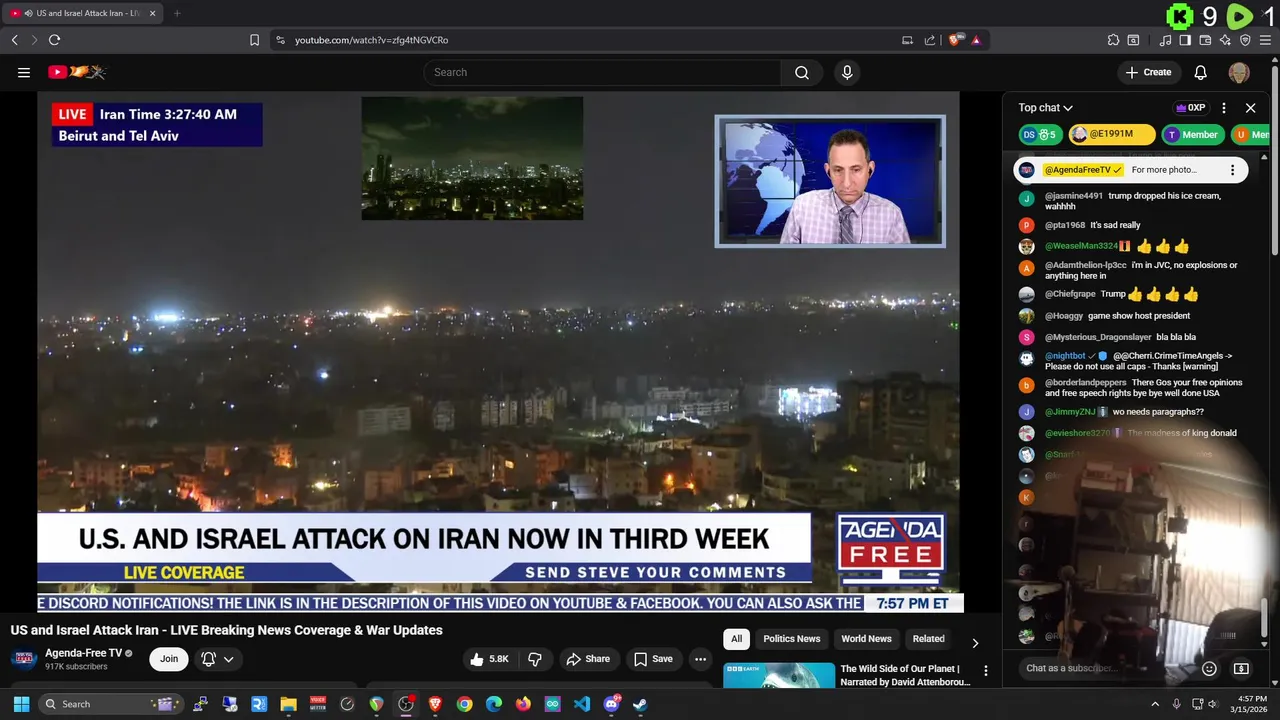Select the DS gifted memberships chip
1280x720 pixels.
click(1041, 135)
